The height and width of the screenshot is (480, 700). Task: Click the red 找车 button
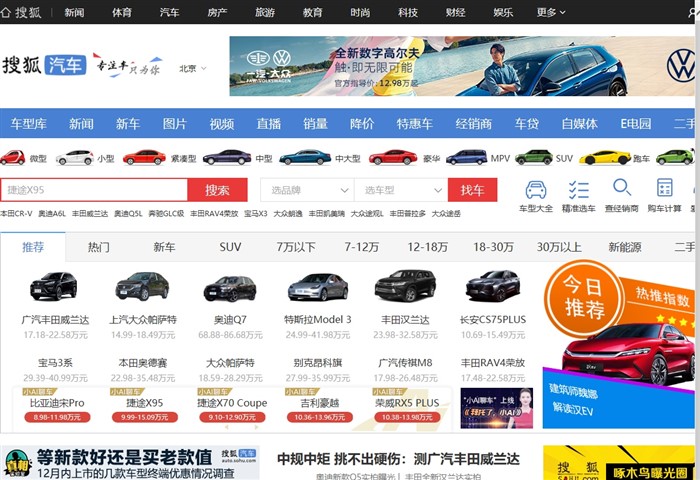coord(472,190)
